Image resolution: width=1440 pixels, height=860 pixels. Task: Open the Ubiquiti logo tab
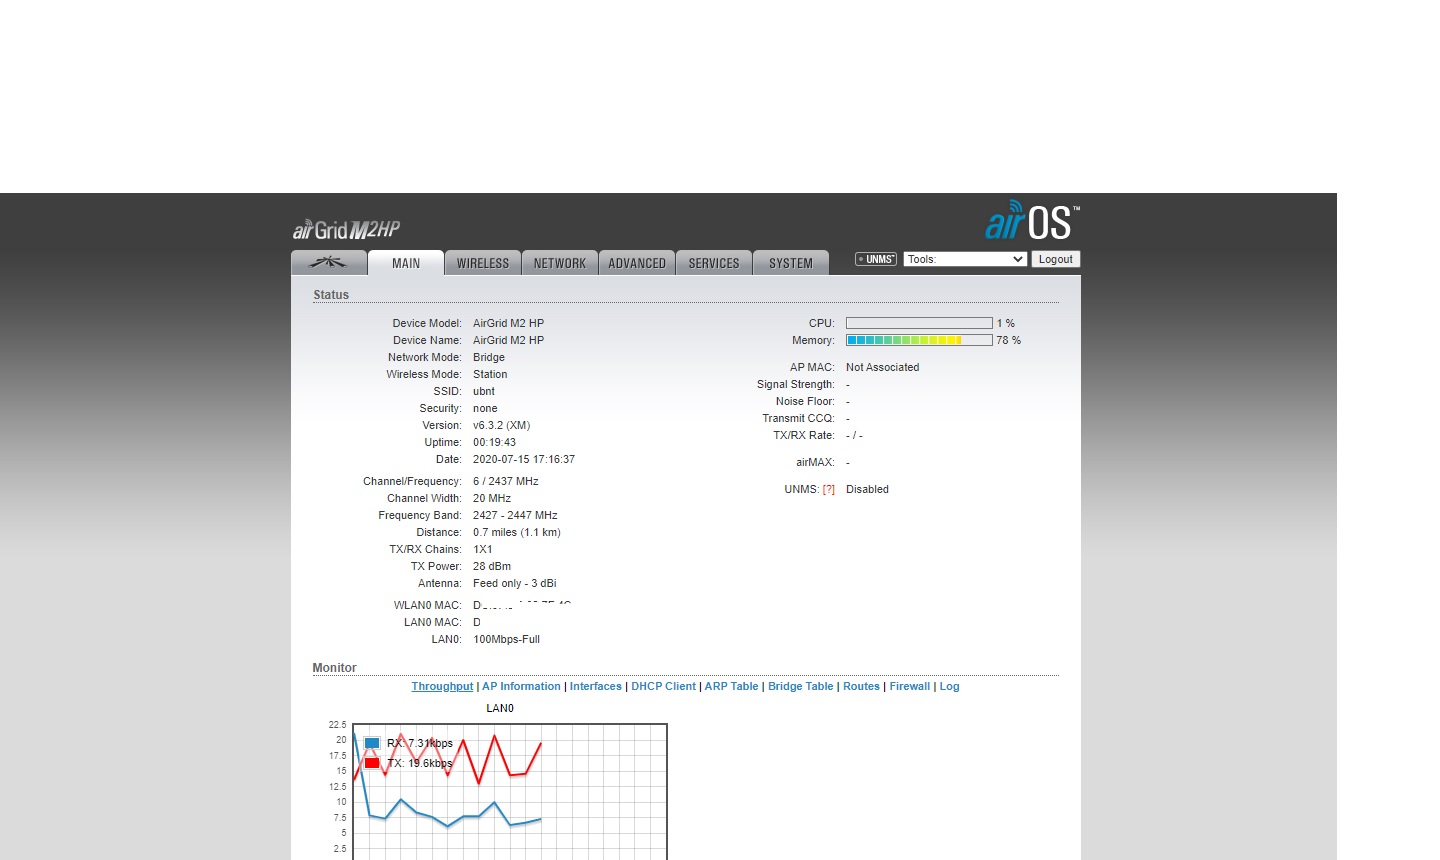tap(328, 263)
